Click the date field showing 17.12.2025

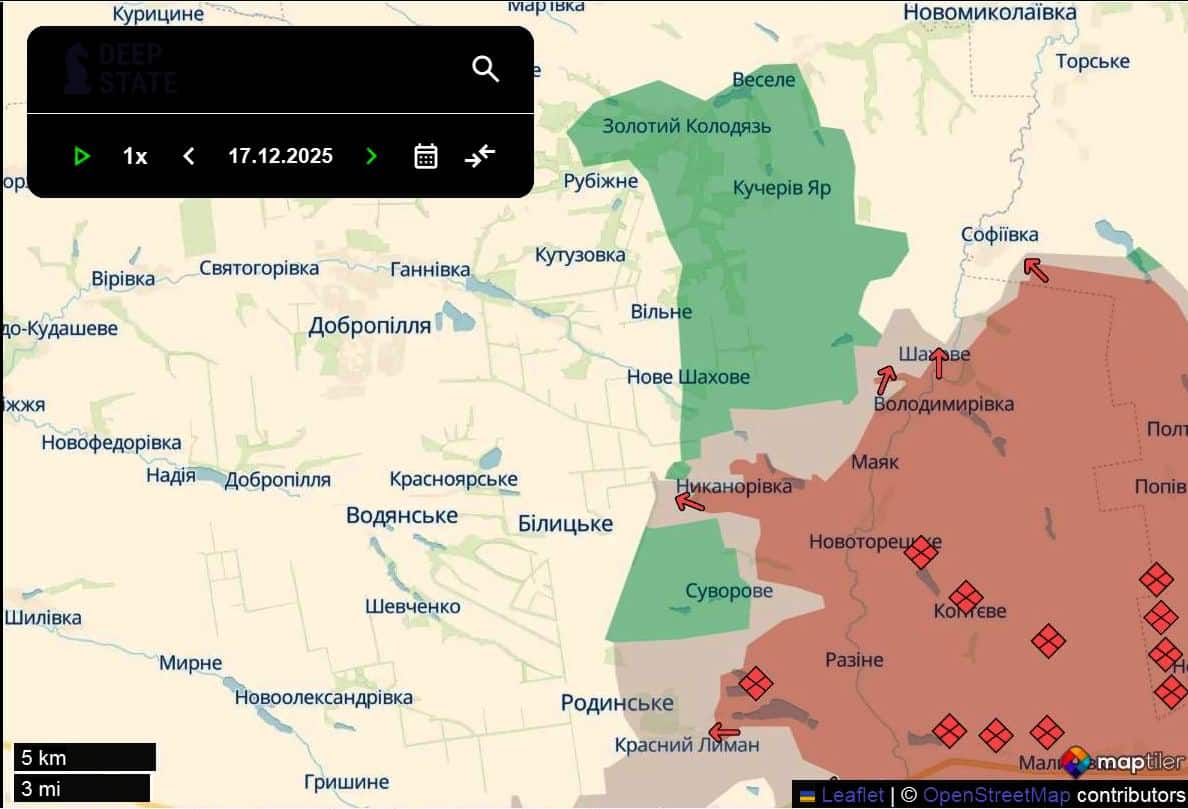280,155
